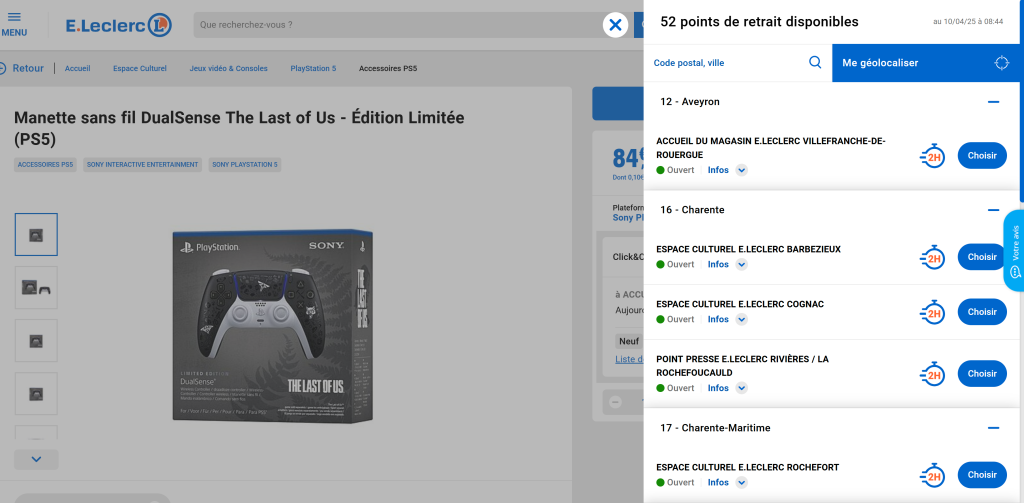This screenshot has width=1024, height=503.
Task: Choose Espace Culturel Rochefort
Action: pos(982,475)
